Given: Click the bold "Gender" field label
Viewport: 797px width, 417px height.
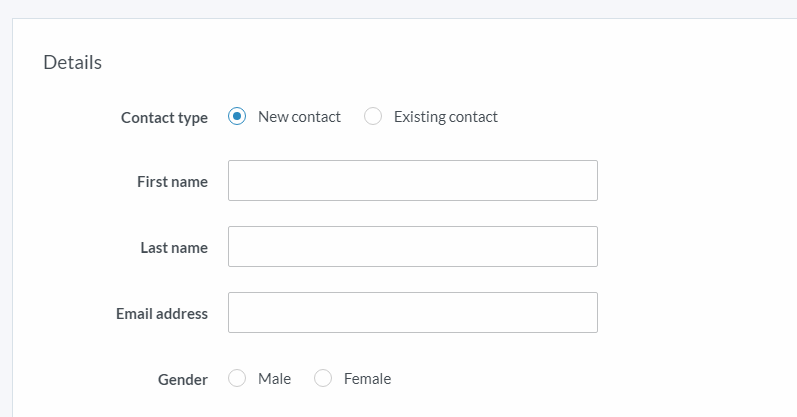Looking at the screenshot, I should point(183,380).
